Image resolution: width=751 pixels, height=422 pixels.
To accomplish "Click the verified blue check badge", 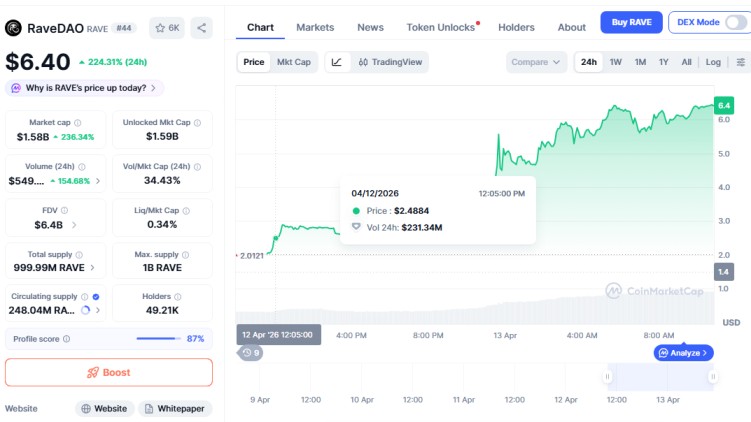I will tap(96, 297).
